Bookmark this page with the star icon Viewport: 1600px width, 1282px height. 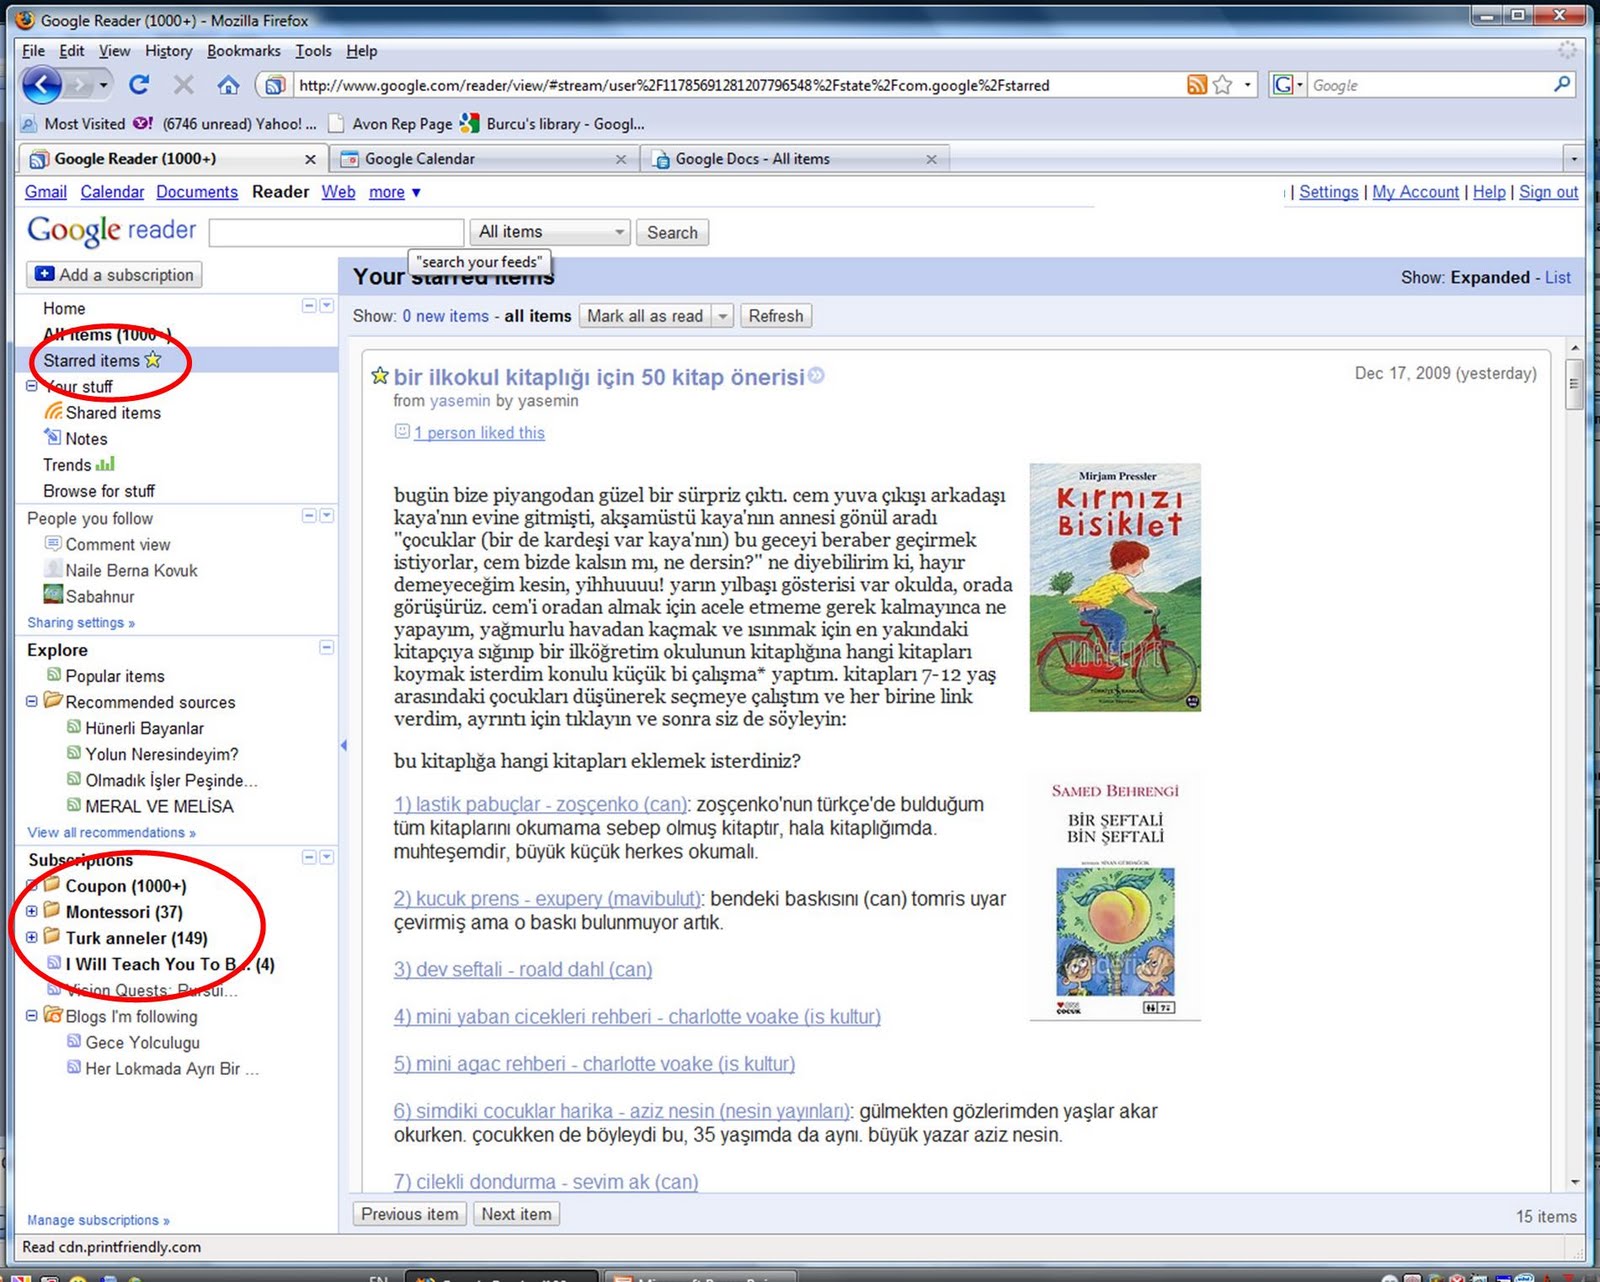click(1222, 85)
